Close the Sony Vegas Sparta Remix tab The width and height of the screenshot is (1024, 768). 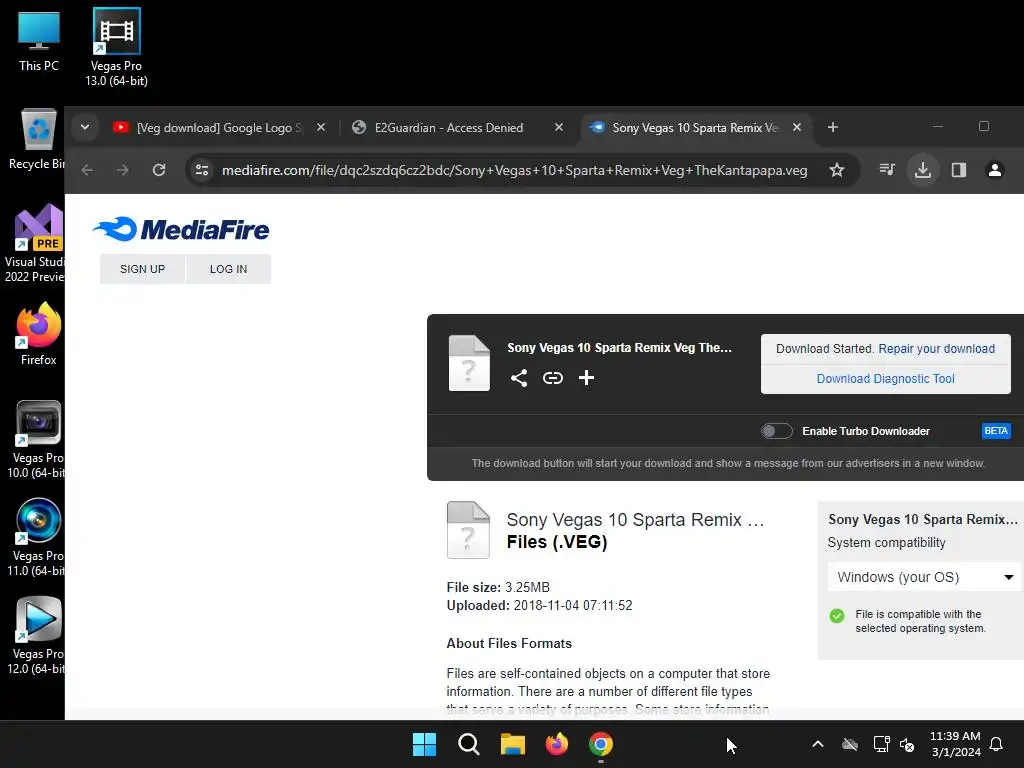[x=797, y=127]
